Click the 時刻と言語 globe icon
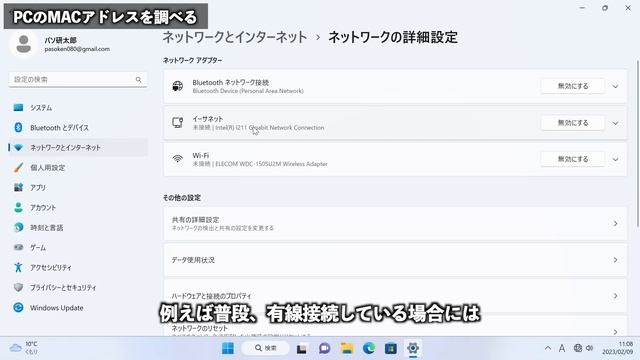Screen dimensions: 640x360 18,227
